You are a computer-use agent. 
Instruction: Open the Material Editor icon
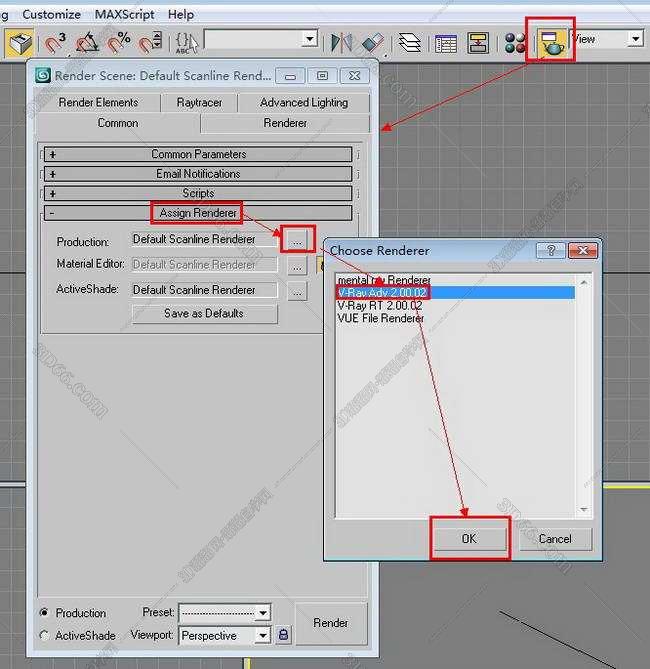515,43
